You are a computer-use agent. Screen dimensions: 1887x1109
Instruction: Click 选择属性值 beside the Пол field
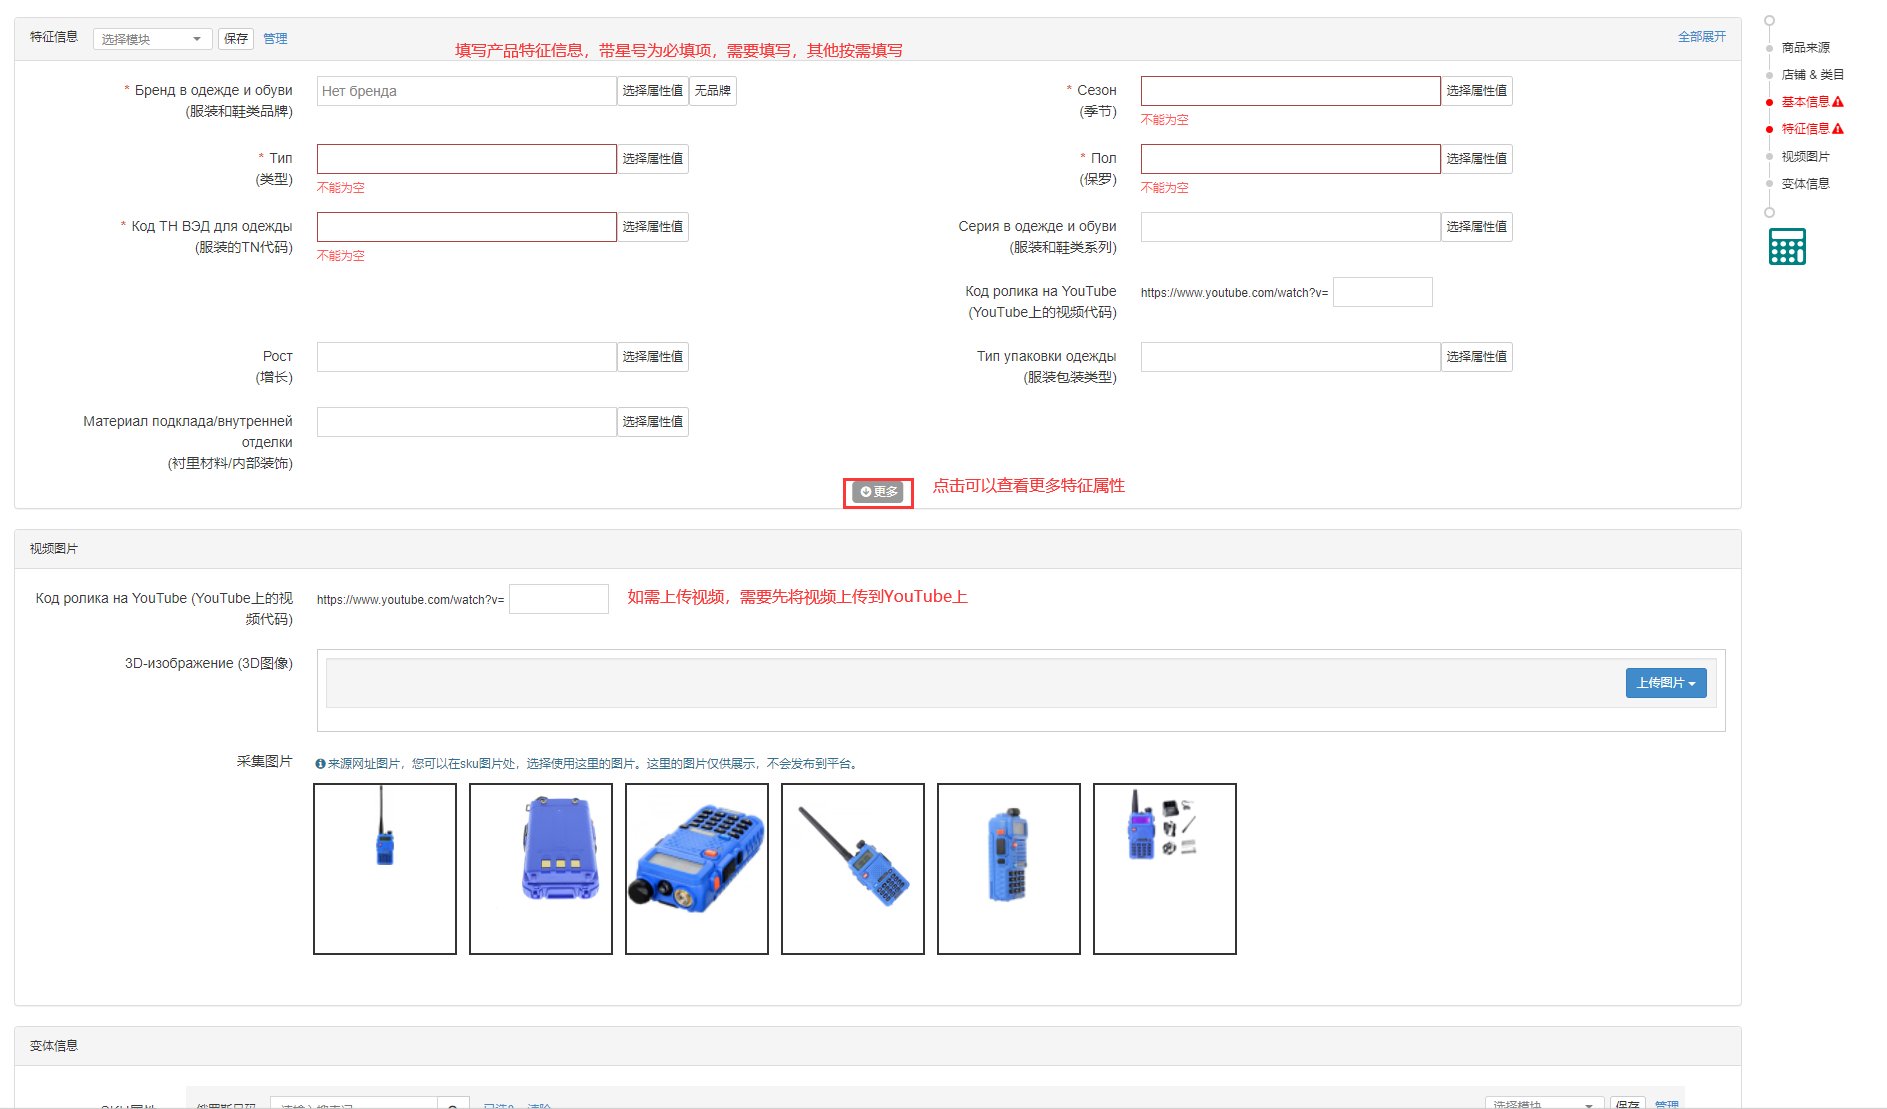(x=1476, y=159)
